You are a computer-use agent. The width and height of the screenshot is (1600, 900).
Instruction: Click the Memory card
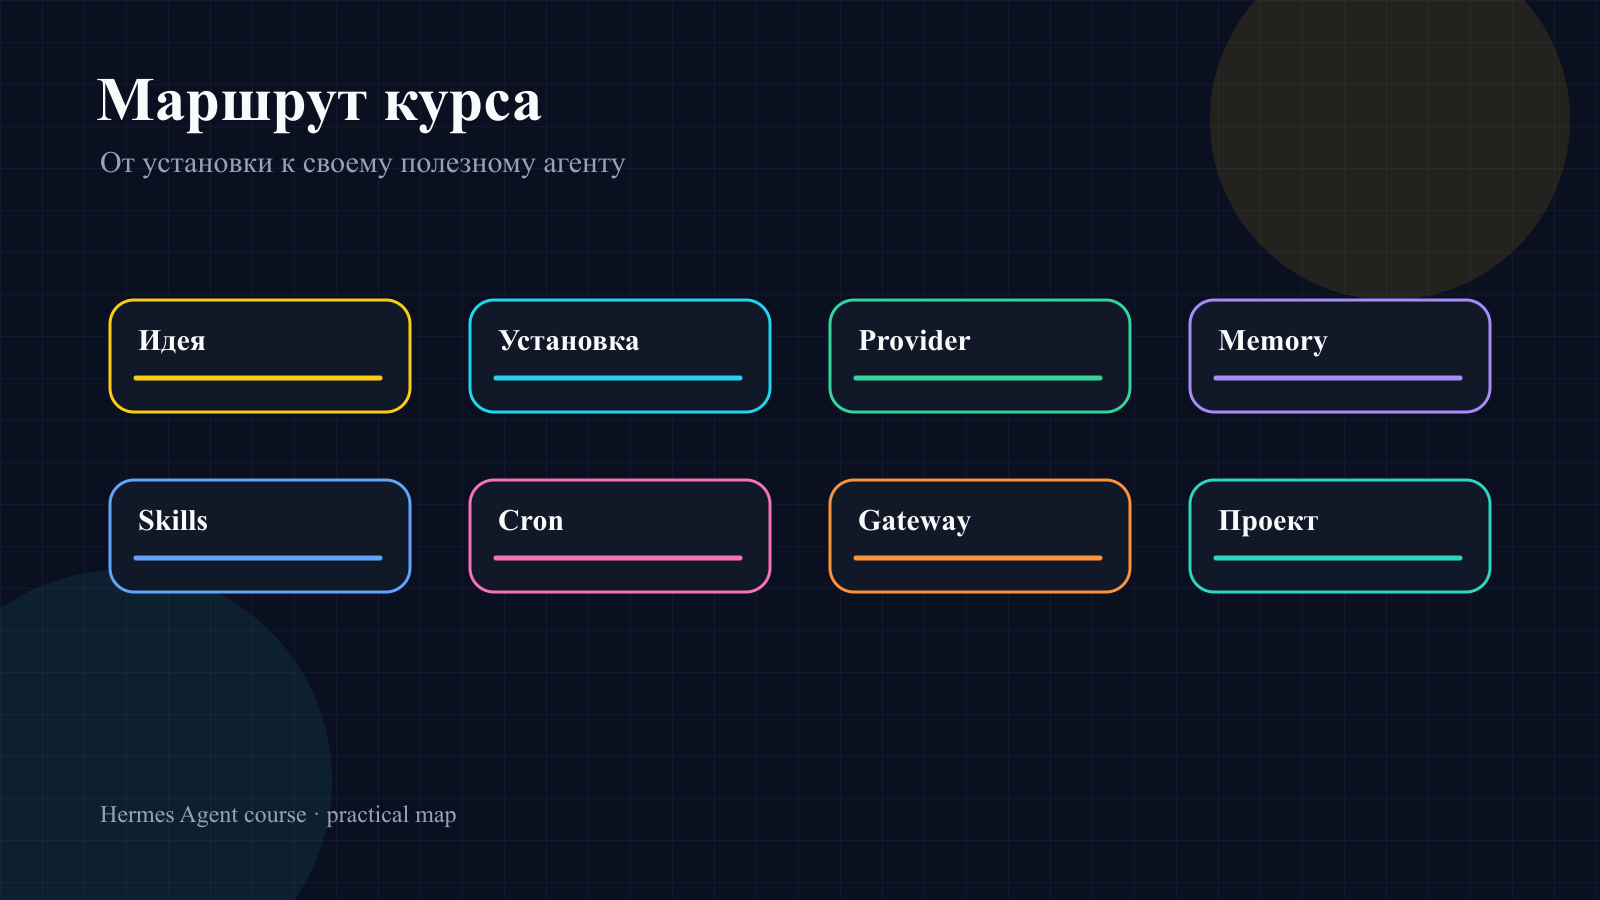pyautogui.click(x=1340, y=356)
